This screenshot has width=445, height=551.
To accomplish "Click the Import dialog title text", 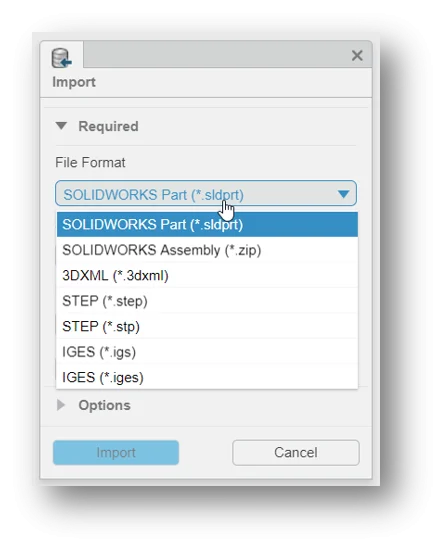I will coord(74,82).
